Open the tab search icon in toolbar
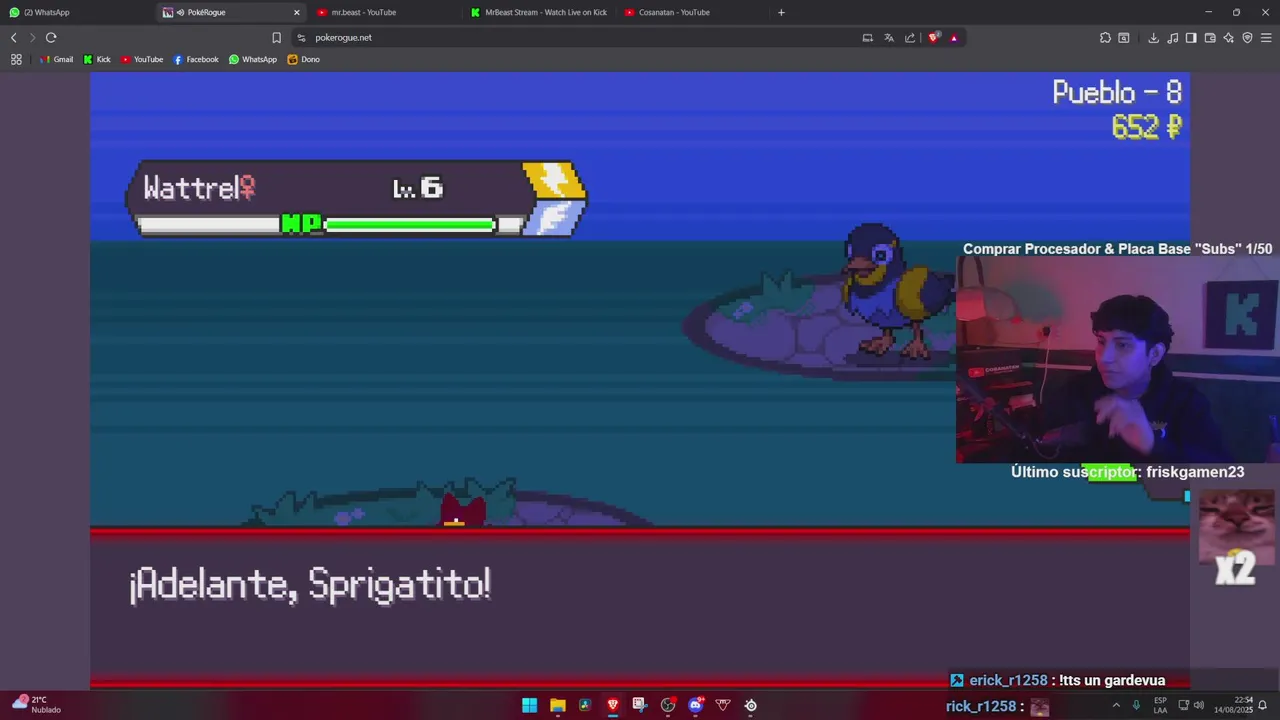This screenshot has height=720, width=1280. click(1124, 38)
